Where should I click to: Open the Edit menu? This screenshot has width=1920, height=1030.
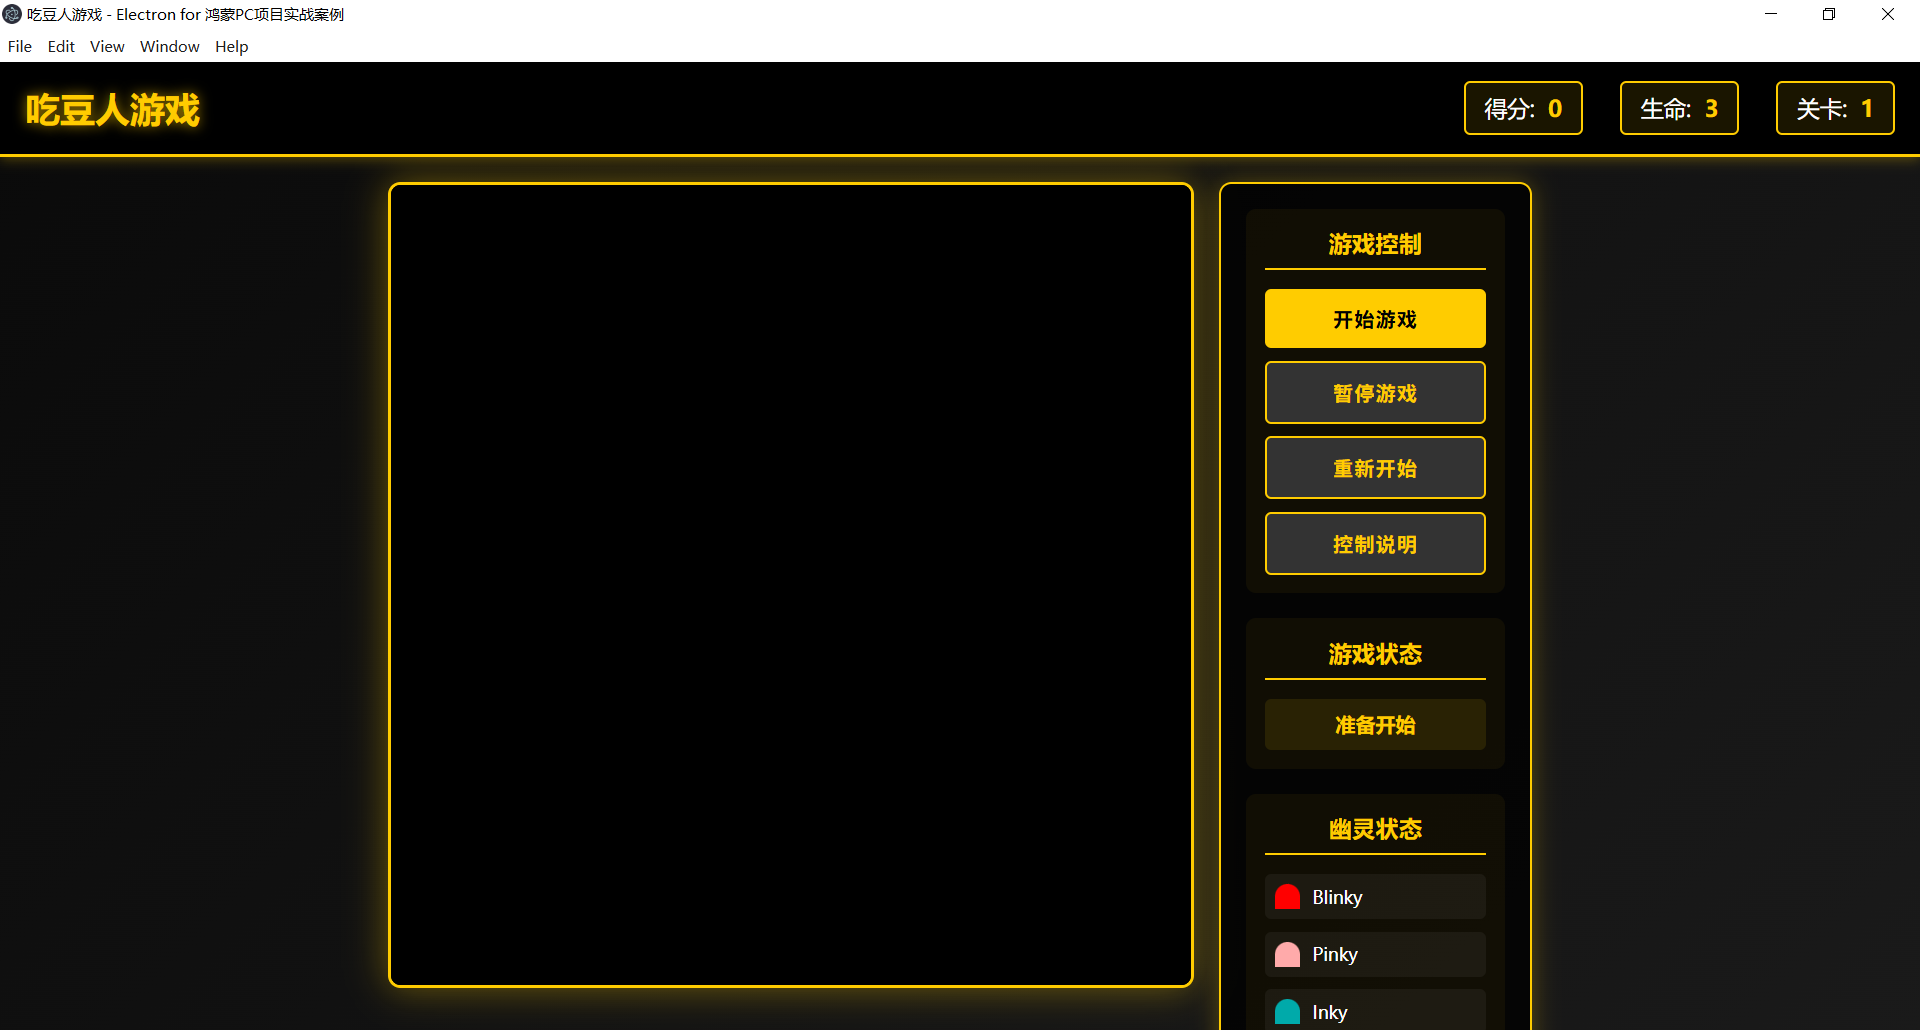pos(61,46)
